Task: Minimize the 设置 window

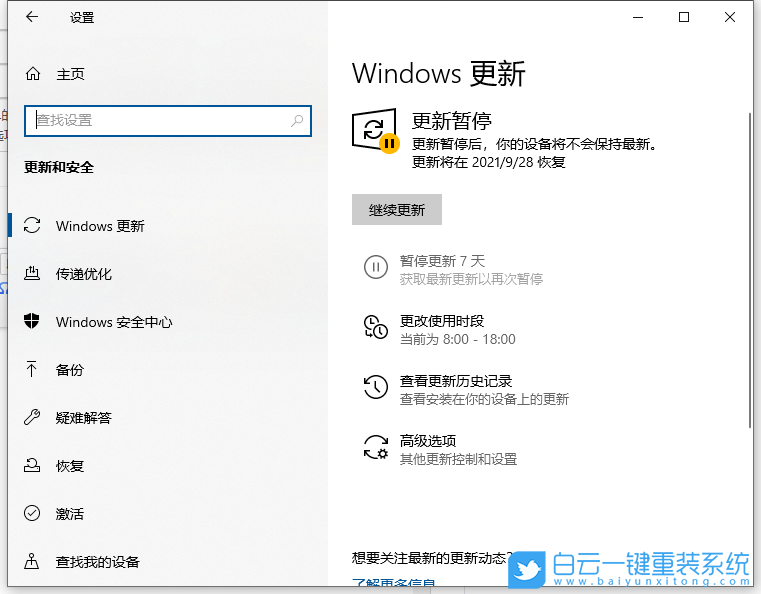Action: click(638, 17)
